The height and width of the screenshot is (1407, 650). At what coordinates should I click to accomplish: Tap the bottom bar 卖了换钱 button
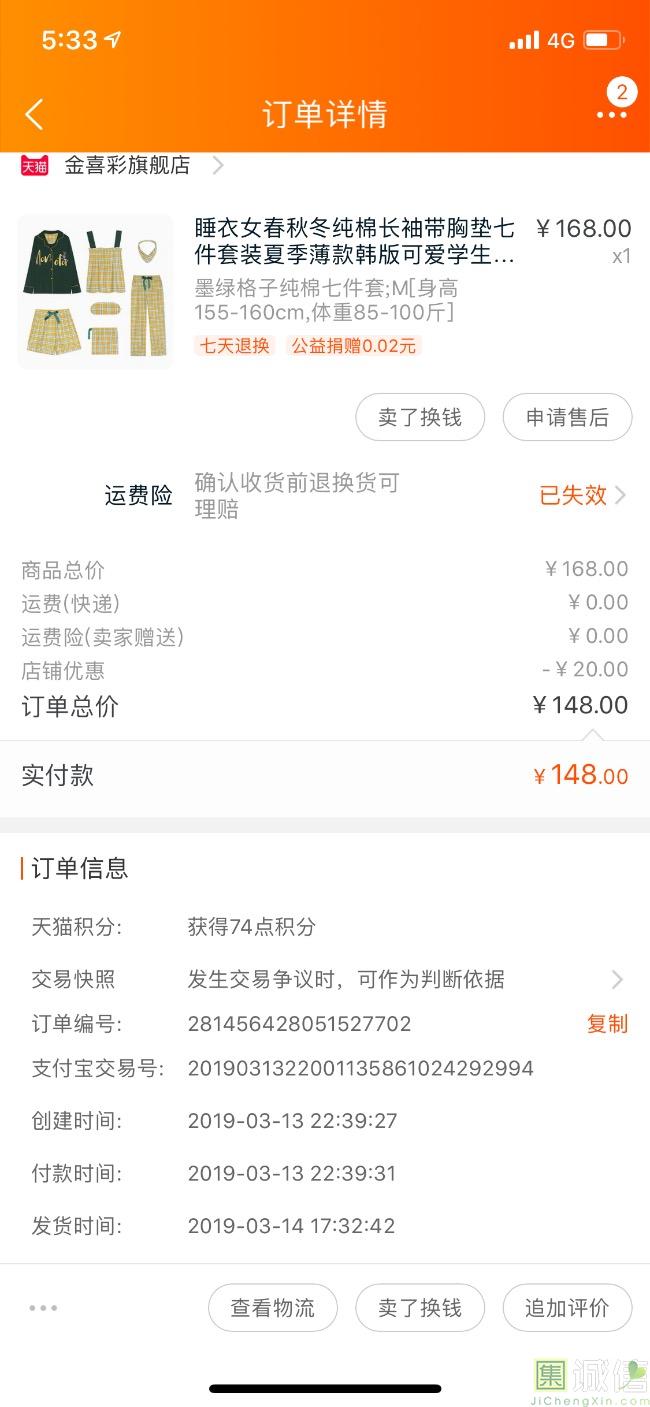pyautogui.click(x=420, y=1308)
